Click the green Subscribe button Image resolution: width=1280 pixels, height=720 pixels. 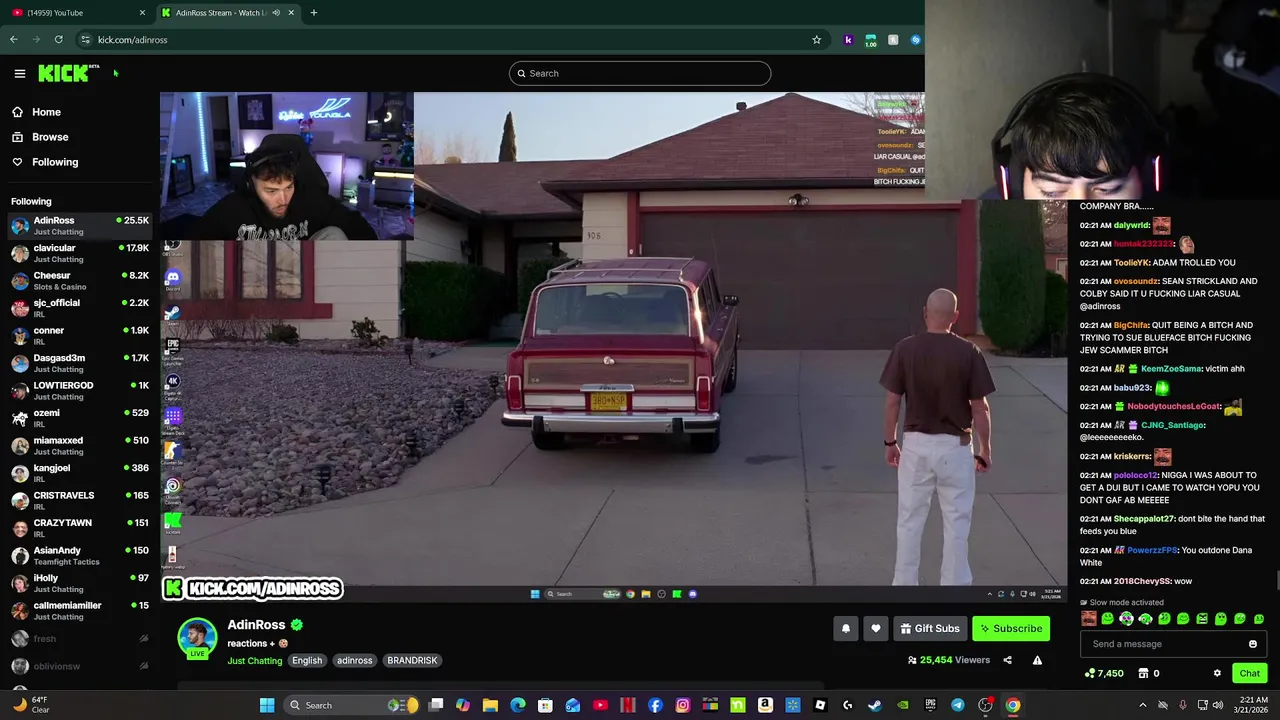tap(1011, 628)
